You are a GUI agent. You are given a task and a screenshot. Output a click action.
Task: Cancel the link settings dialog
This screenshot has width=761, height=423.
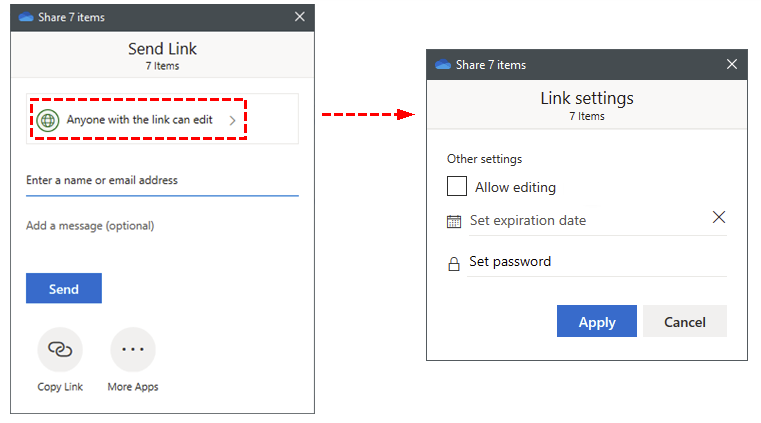[684, 321]
